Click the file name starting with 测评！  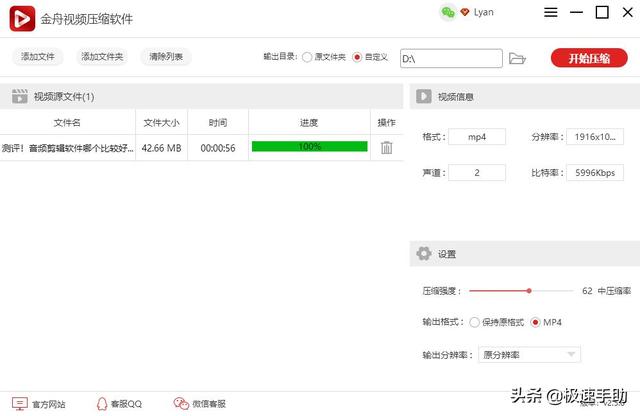pyautogui.click(x=67, y=148)
